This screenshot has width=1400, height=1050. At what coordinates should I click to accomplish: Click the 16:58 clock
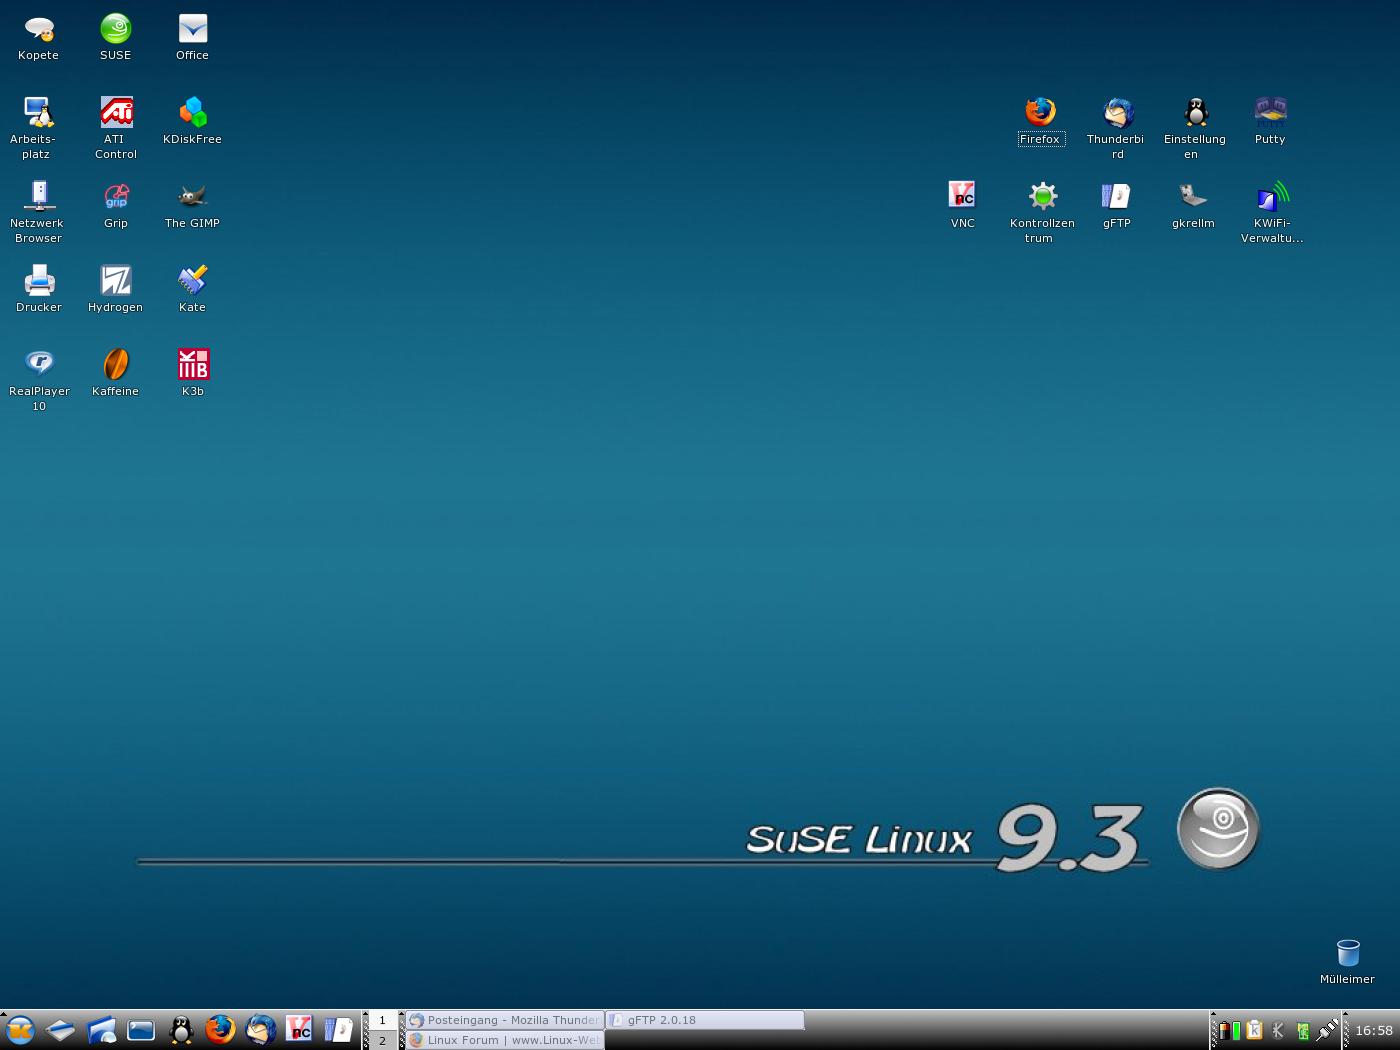(1374, 1030)
